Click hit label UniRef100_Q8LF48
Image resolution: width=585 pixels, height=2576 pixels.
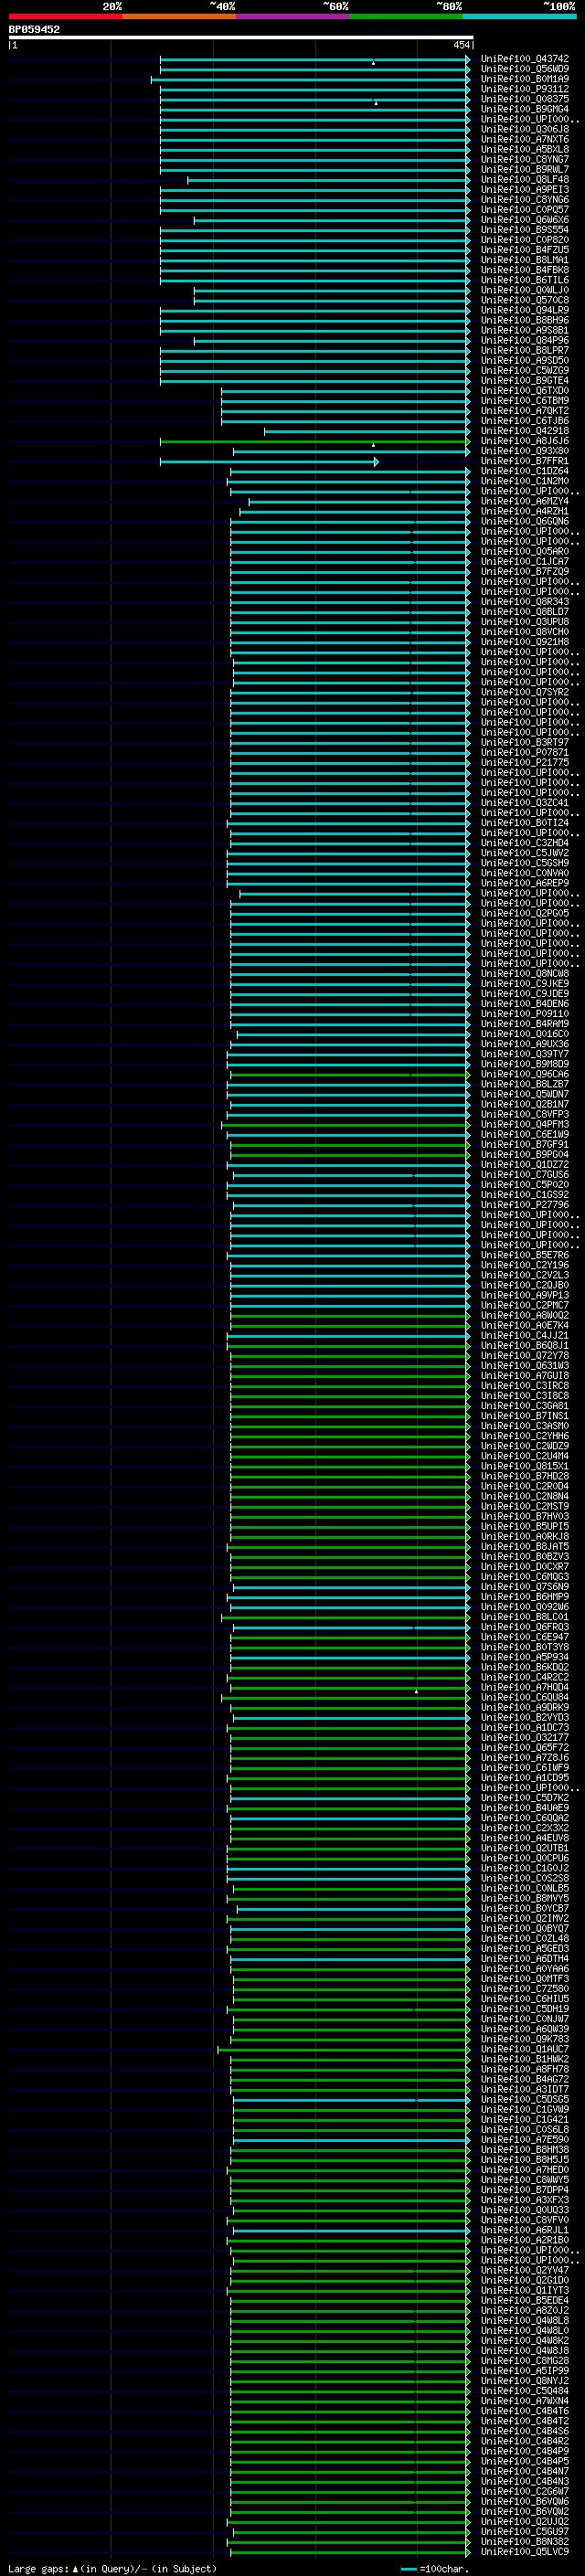[525, 180]
